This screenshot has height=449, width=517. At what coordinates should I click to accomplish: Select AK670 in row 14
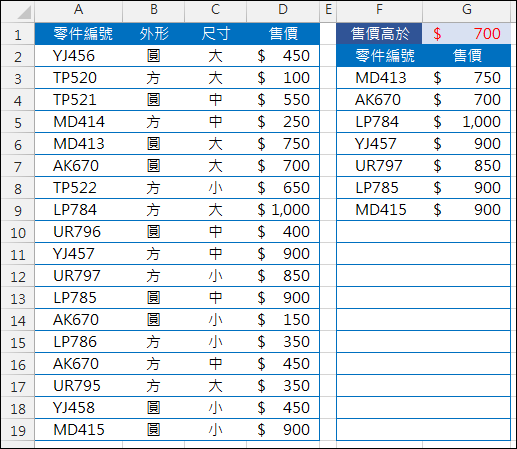79,320
